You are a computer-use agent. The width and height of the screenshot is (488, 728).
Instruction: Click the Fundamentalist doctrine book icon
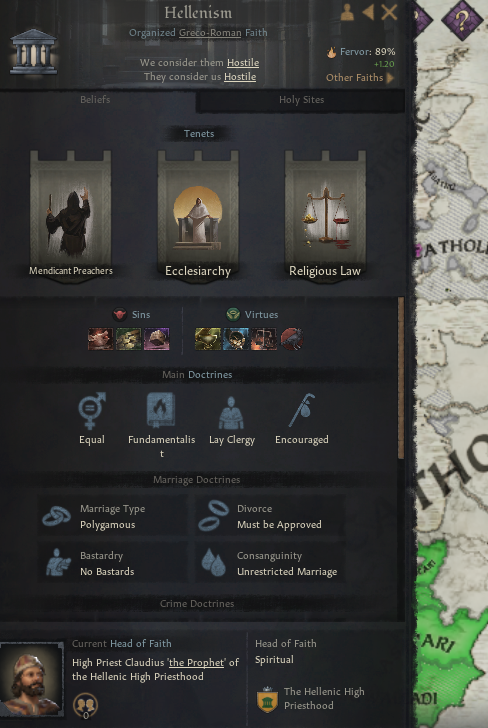(161, 410)
